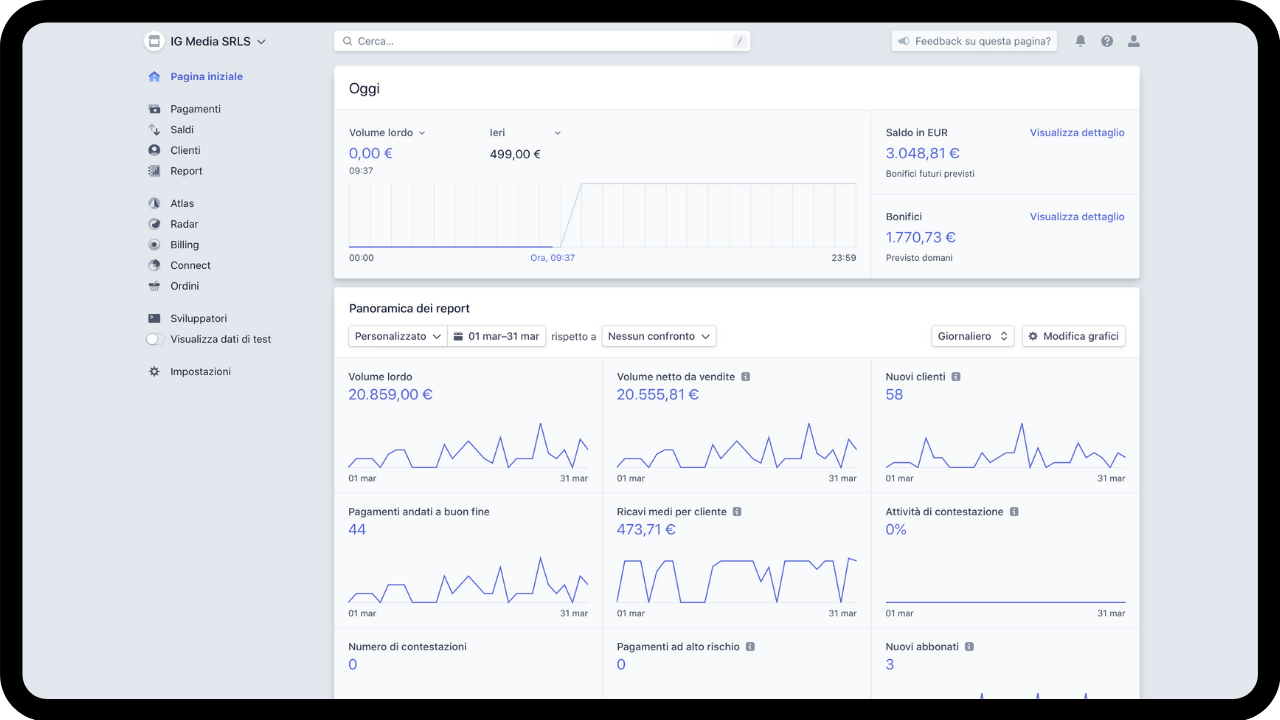Click the notifications bell icon
The width and height of the screenshot is (1280, 720).
pyautogui.click(x=1080, y=41)
